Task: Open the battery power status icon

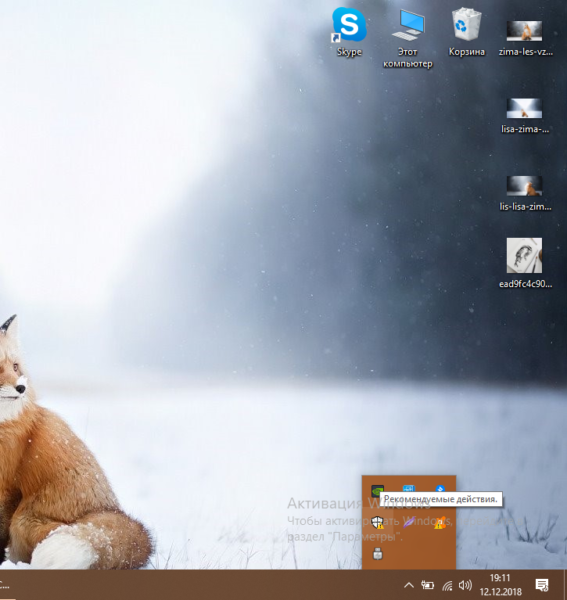Action: tap(427, 585)
